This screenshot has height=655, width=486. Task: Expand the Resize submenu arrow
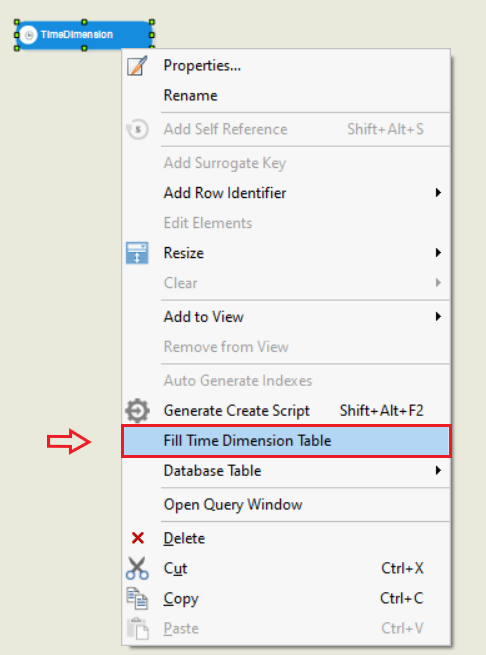coord(438,253)
